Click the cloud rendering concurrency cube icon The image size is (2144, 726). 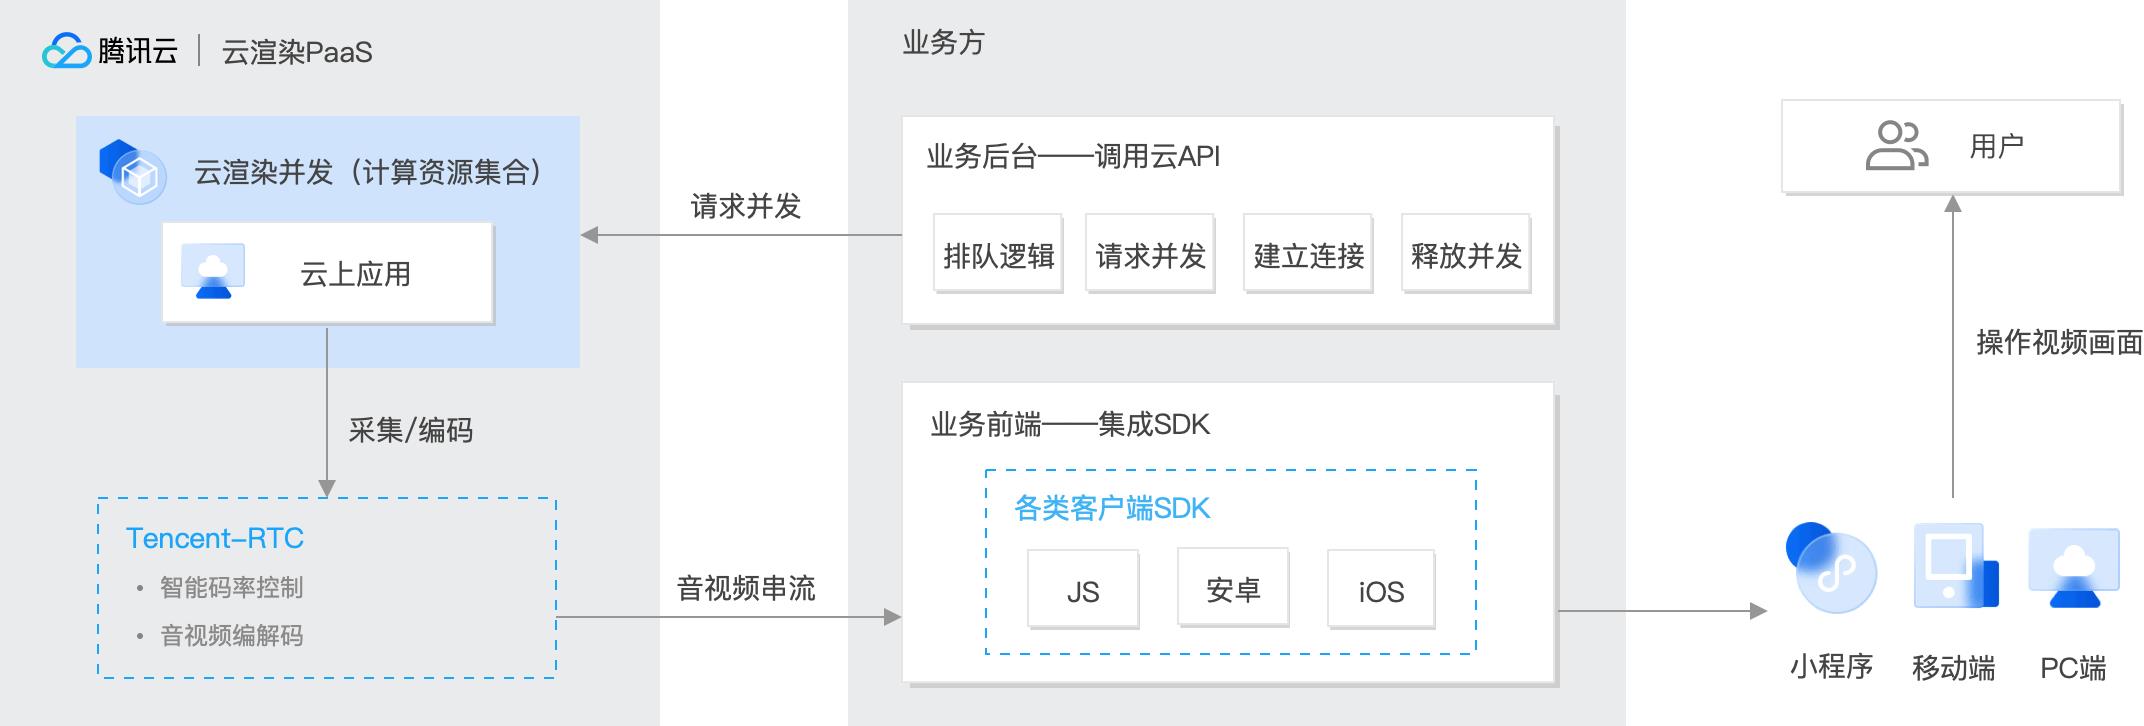tap(132, 172)
